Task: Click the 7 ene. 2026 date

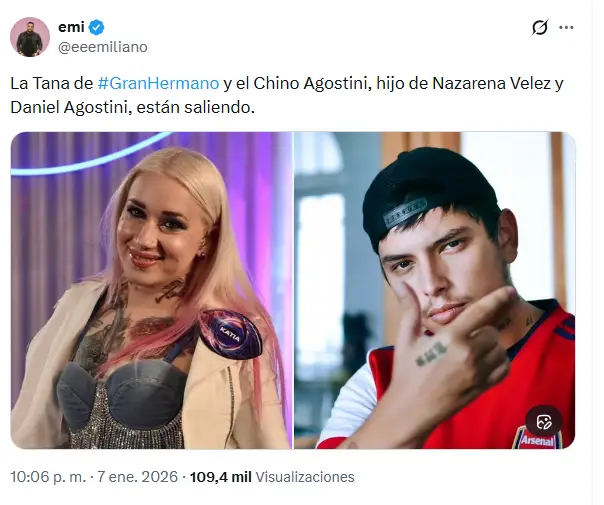Action: click(x=137, y=477)
